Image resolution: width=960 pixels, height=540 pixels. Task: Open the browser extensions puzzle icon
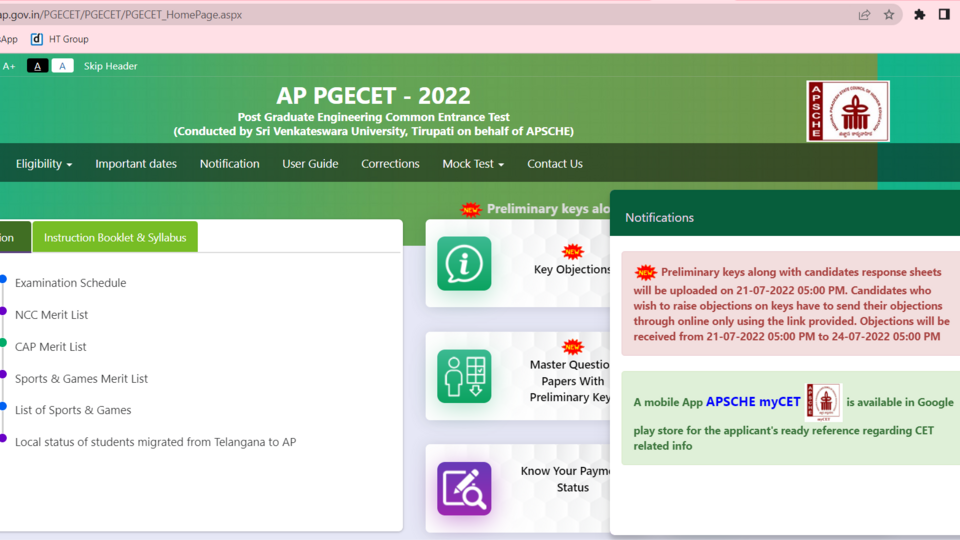tap(920, 15)
